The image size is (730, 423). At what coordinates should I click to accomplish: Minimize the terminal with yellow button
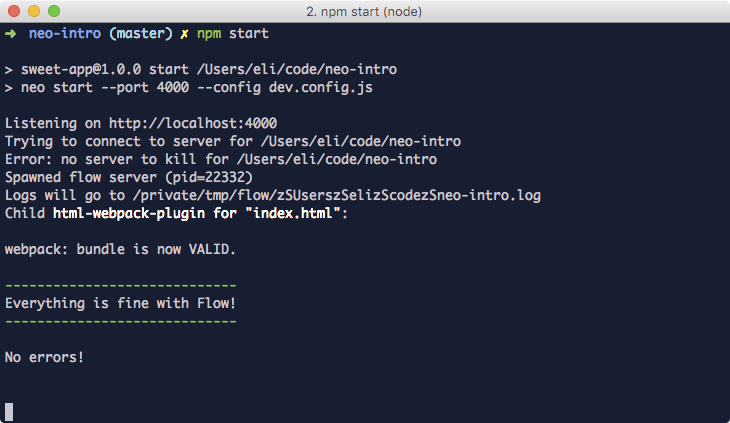(x=34, y=11)
